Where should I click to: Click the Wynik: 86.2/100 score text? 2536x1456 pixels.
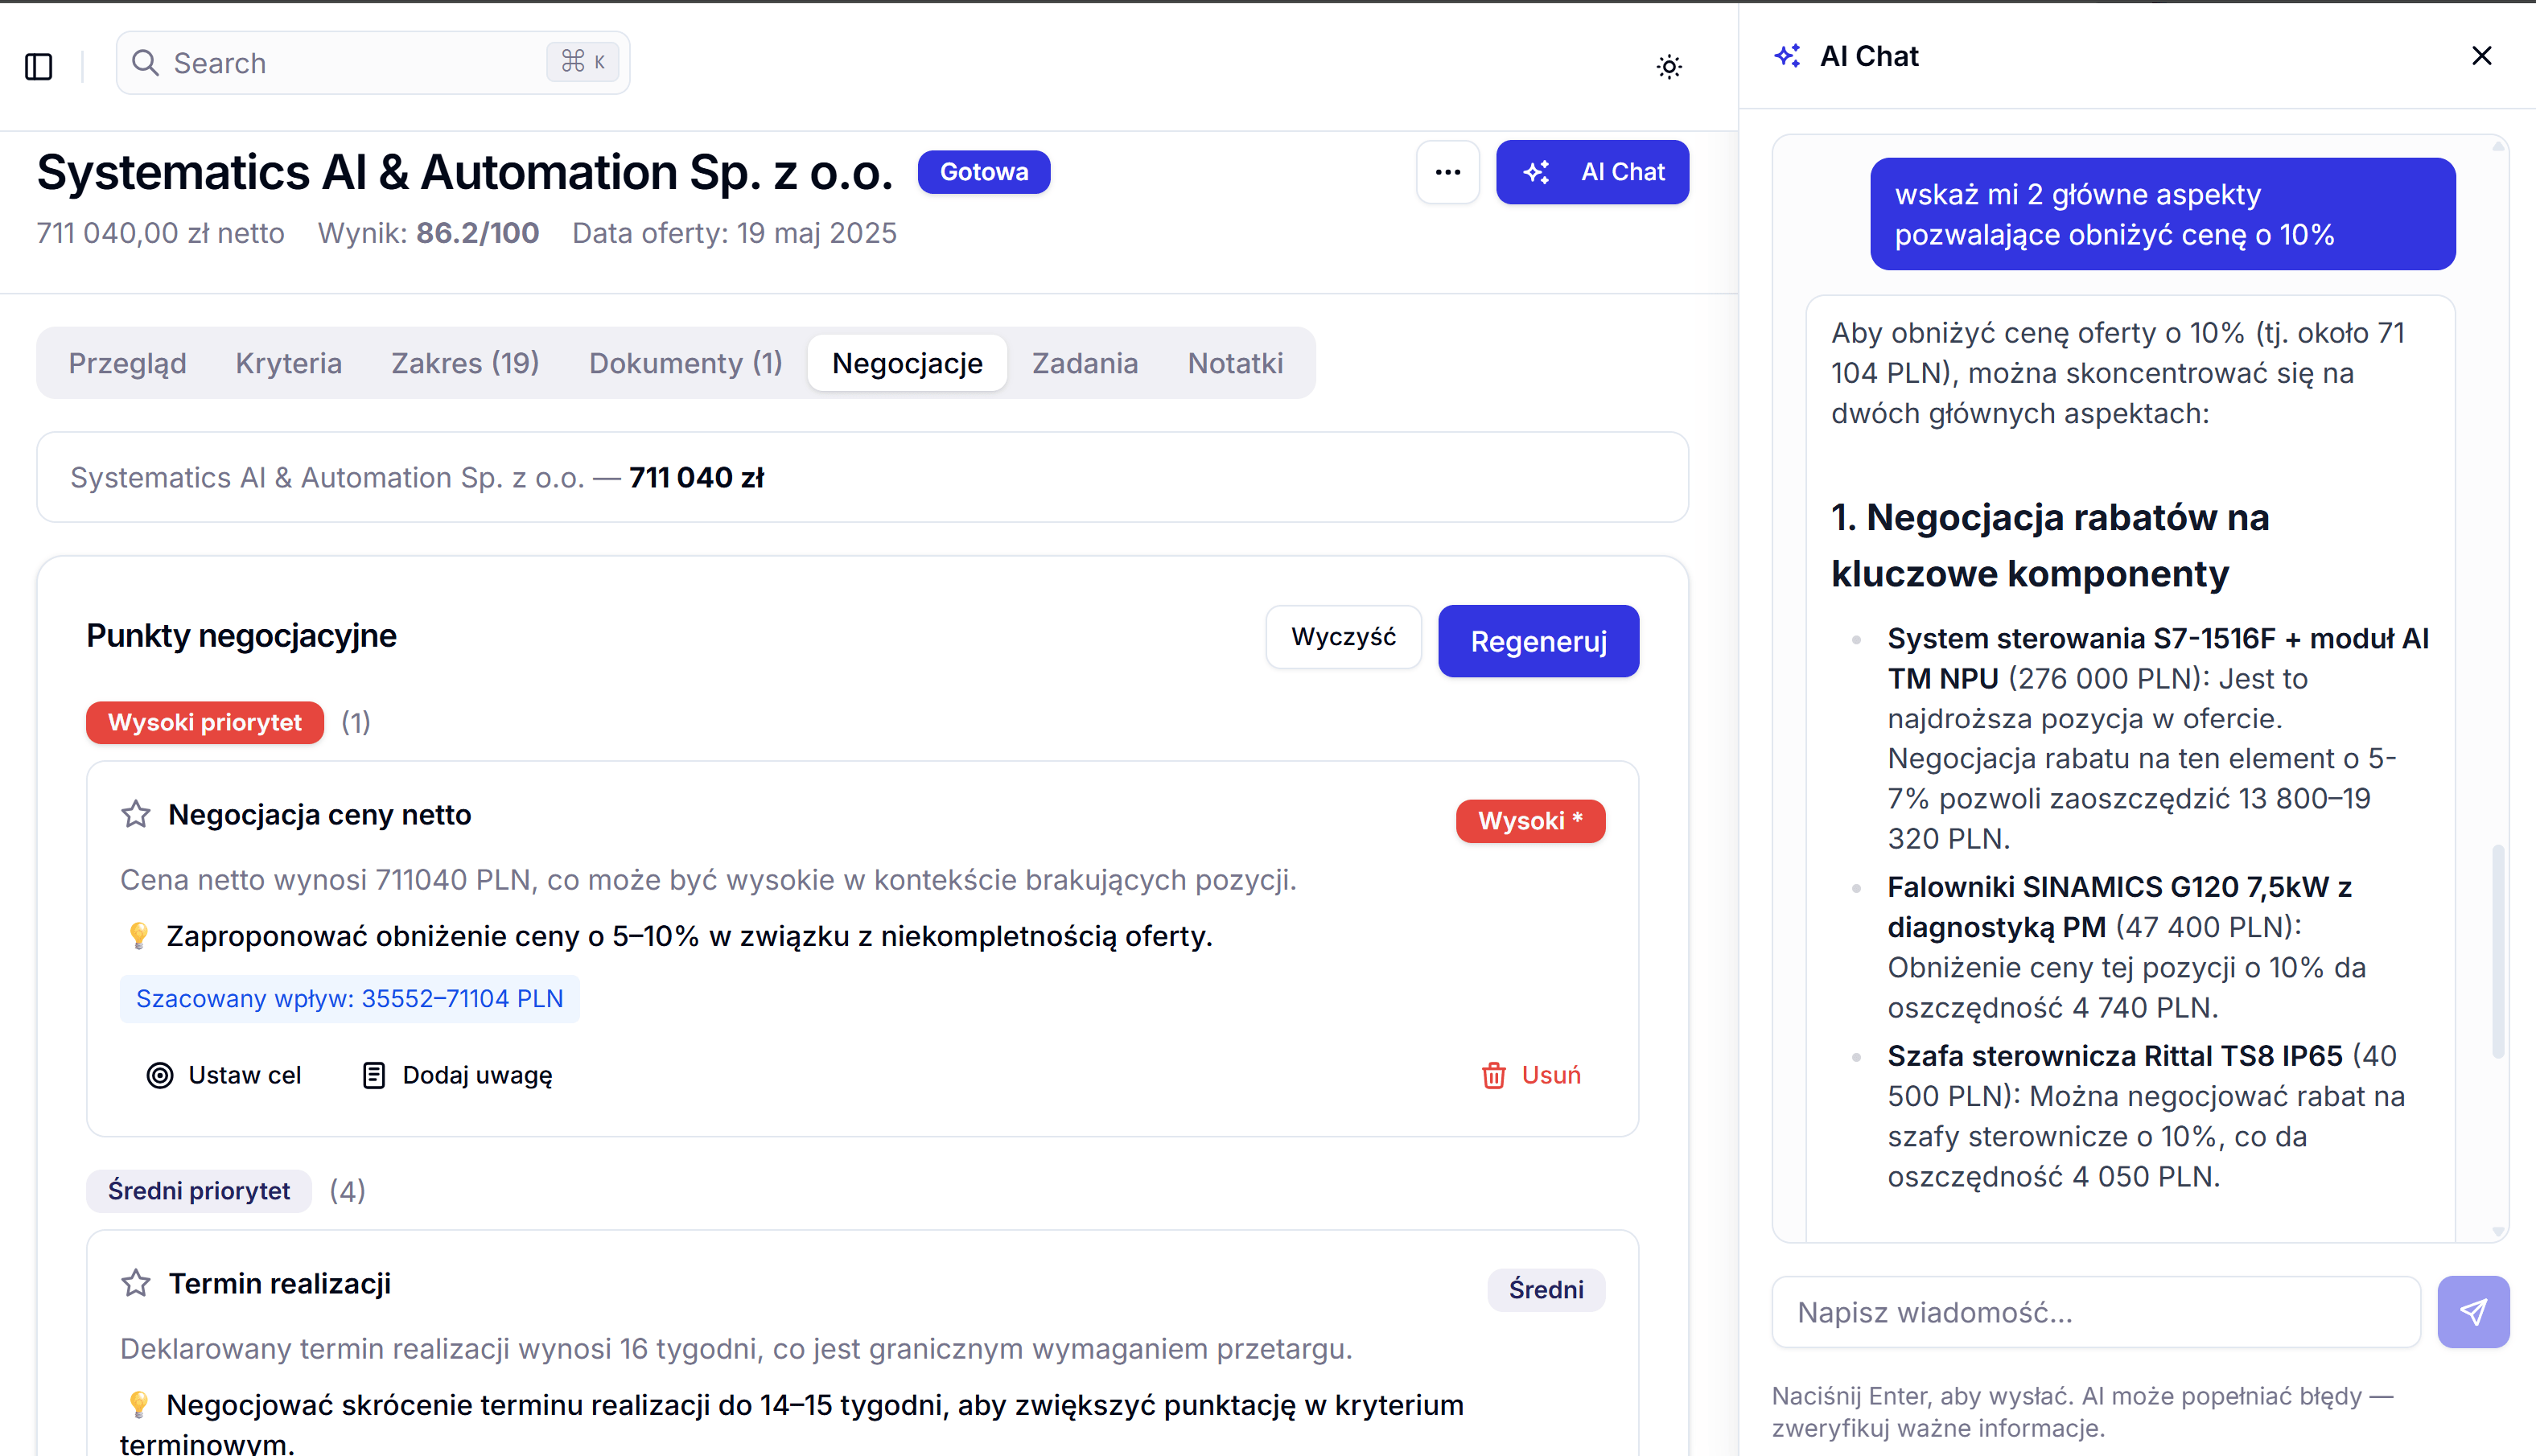point(428,233)
